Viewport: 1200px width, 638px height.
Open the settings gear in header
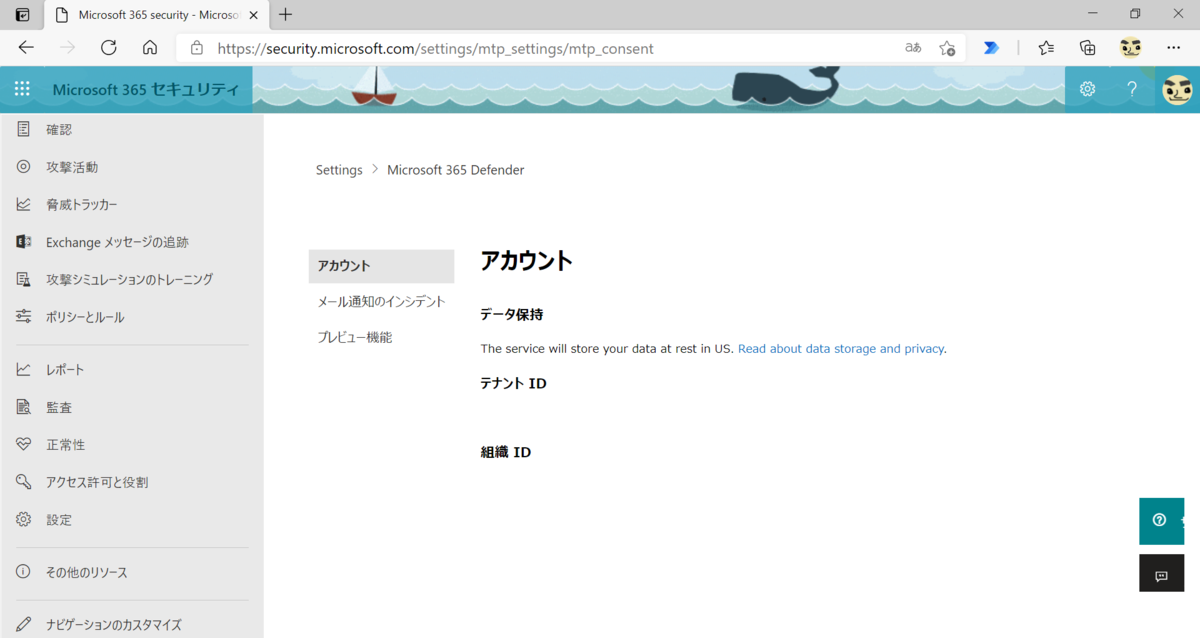click(x=1087, y=89)
